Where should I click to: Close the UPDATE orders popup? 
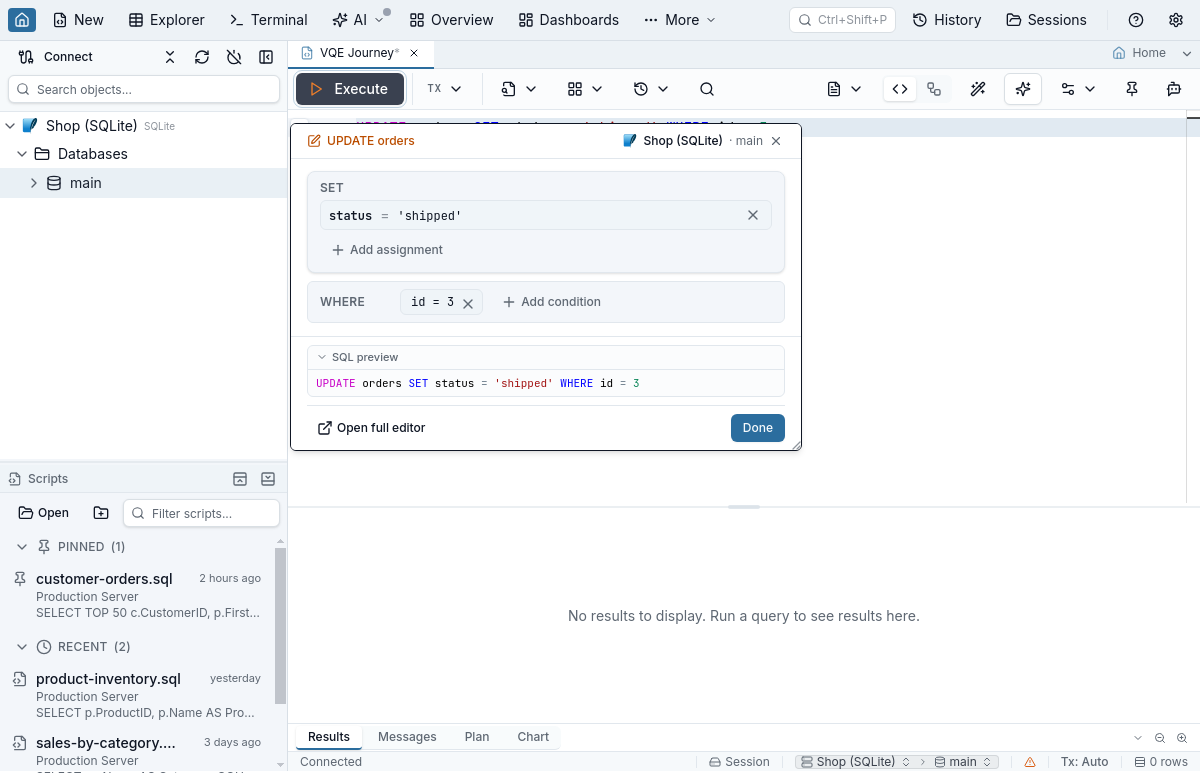tap(776, 141)
